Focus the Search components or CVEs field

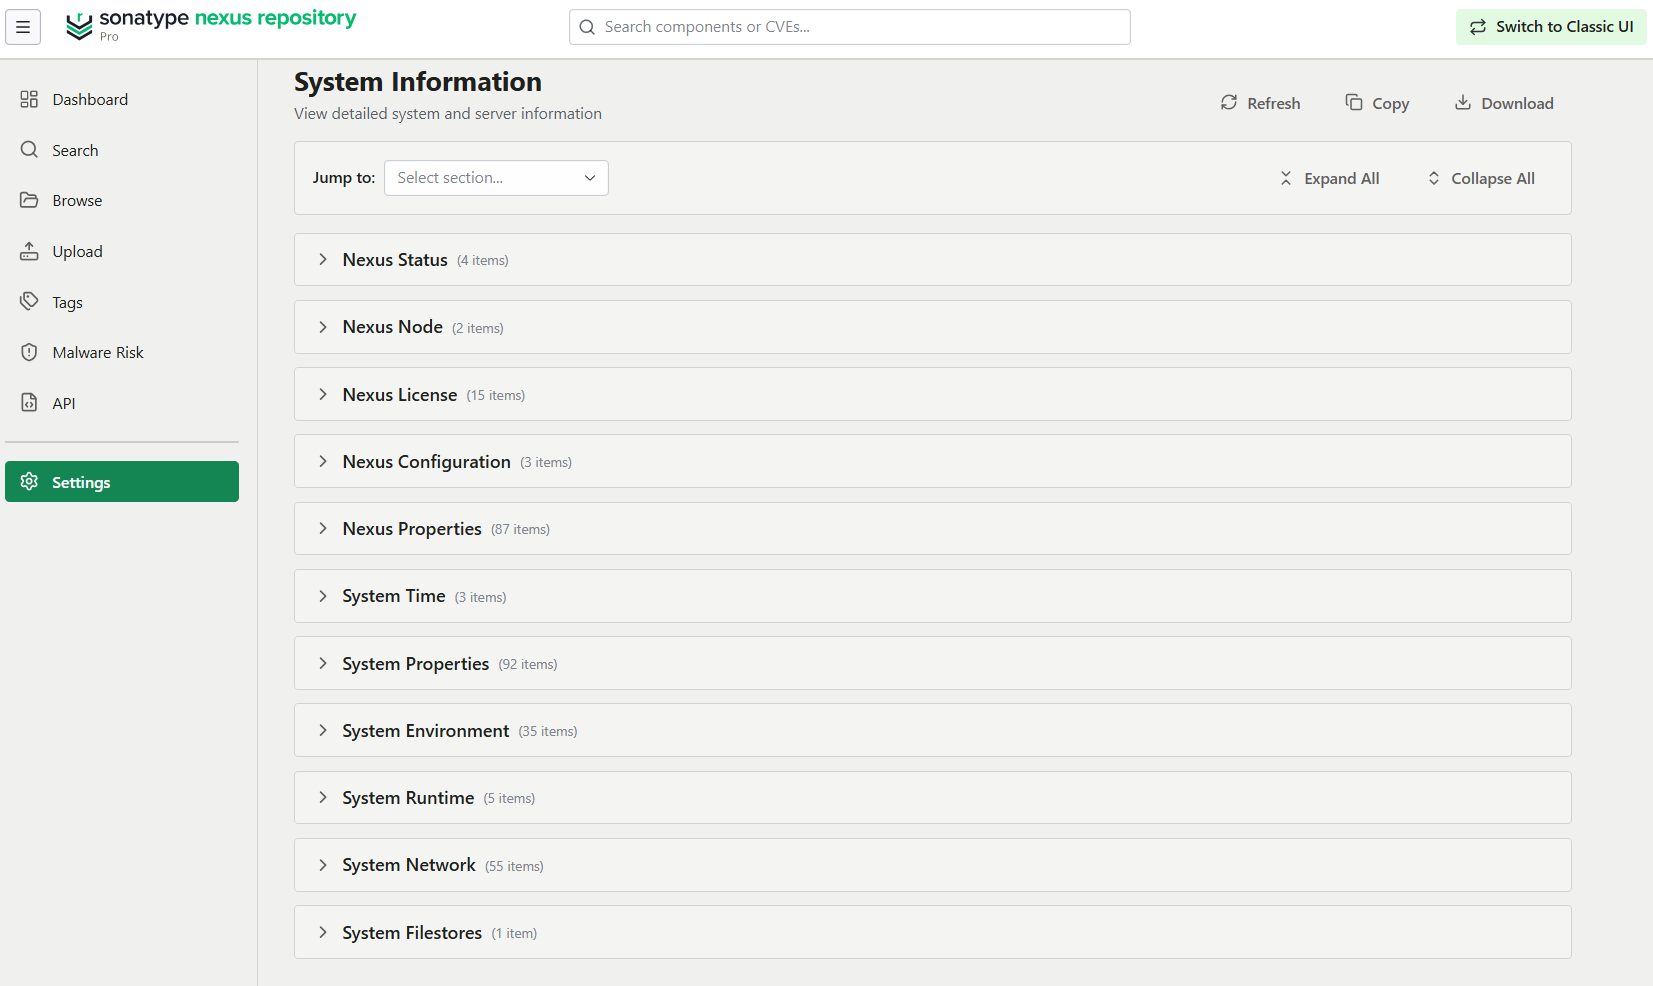pos(850,27)
